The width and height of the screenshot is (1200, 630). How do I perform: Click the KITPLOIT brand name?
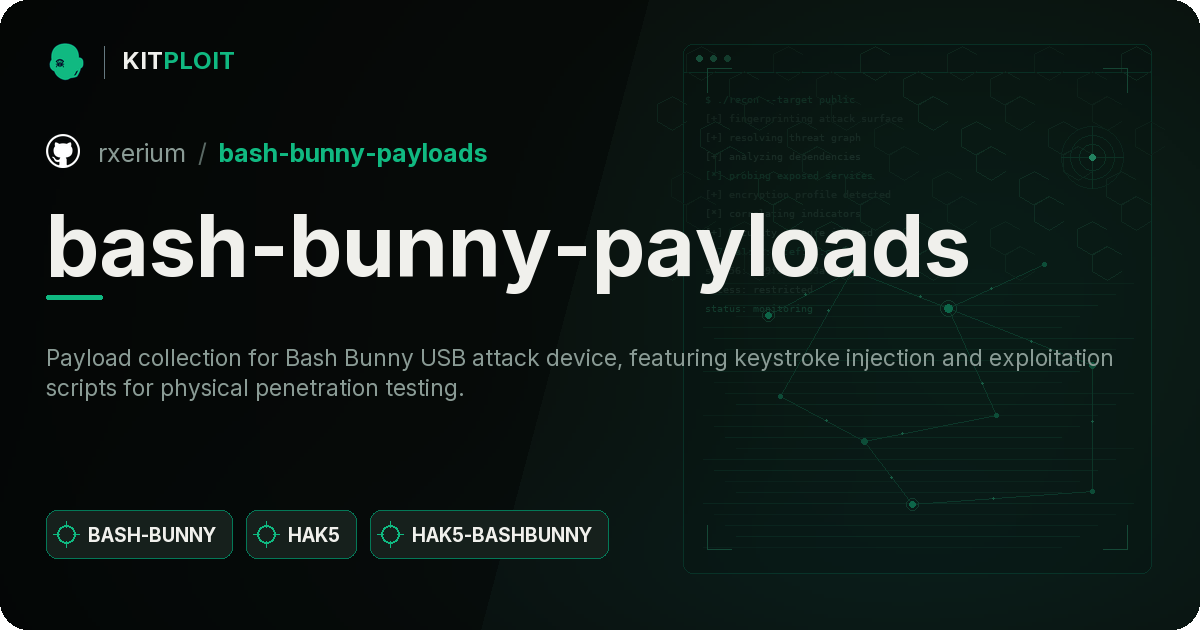[x=178, y=61]
